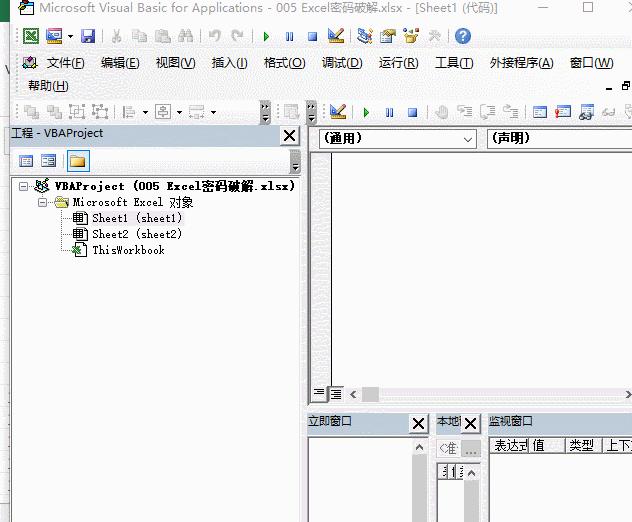Select ThisWorkbook in project tree
Image resolution: width=632 pixels, height=522 pixels.
pos(129,250)
